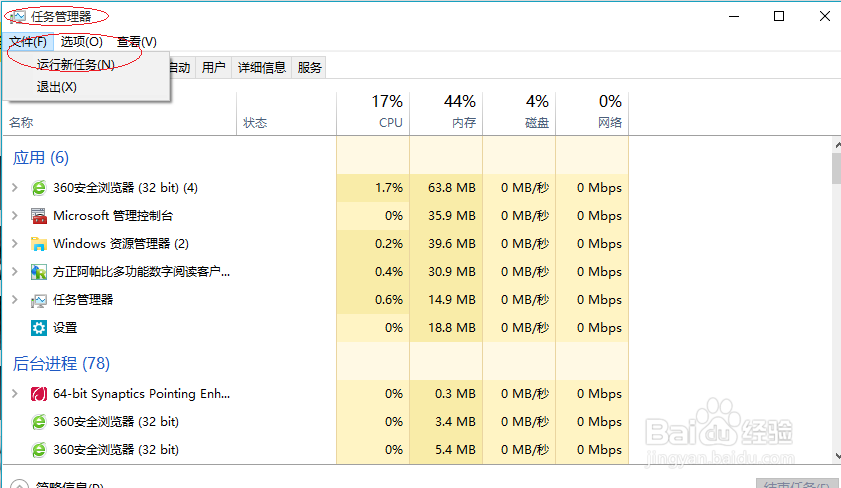Expand the 方正阿帕比 reader row
This screenshot has height=488, width=841.
[15, 271]
